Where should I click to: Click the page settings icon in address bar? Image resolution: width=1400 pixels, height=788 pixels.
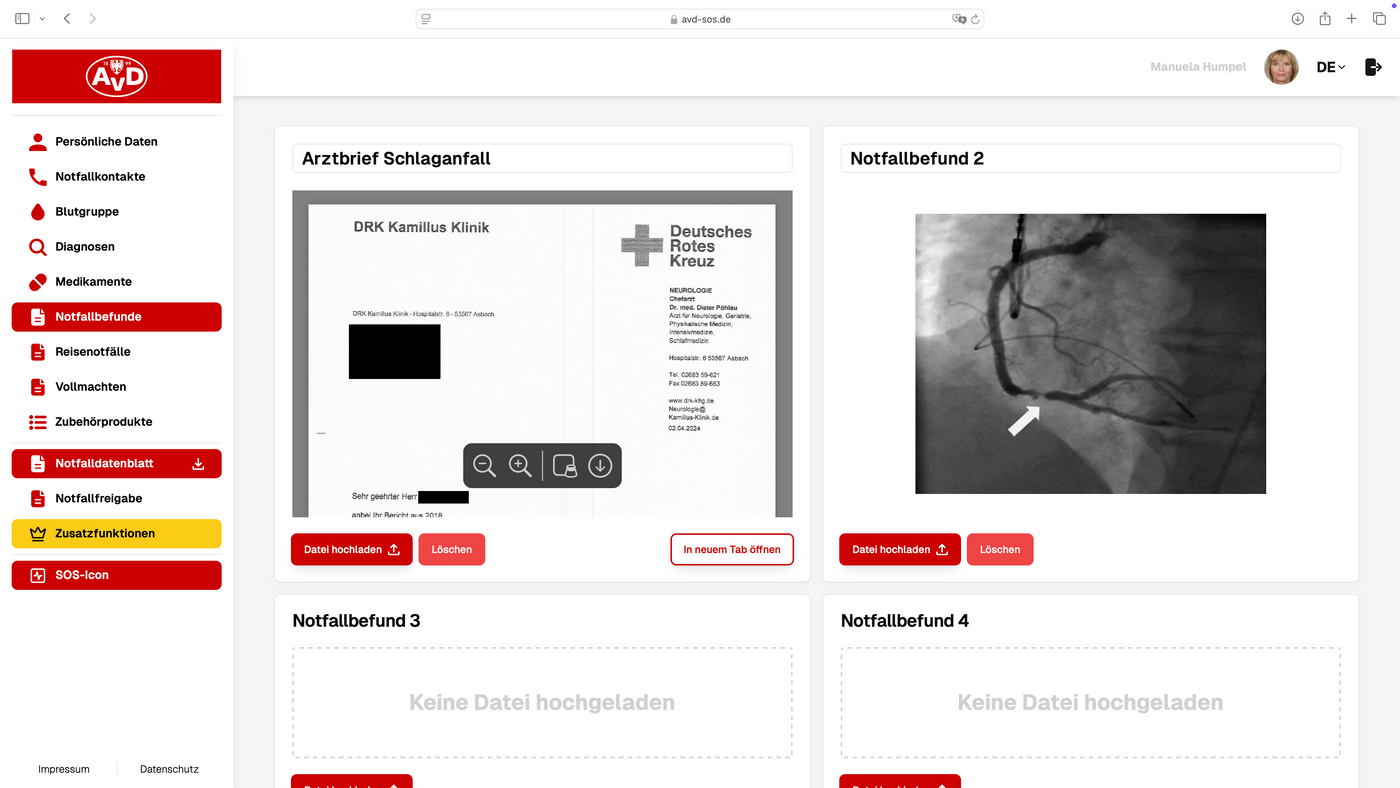(426, 19)
